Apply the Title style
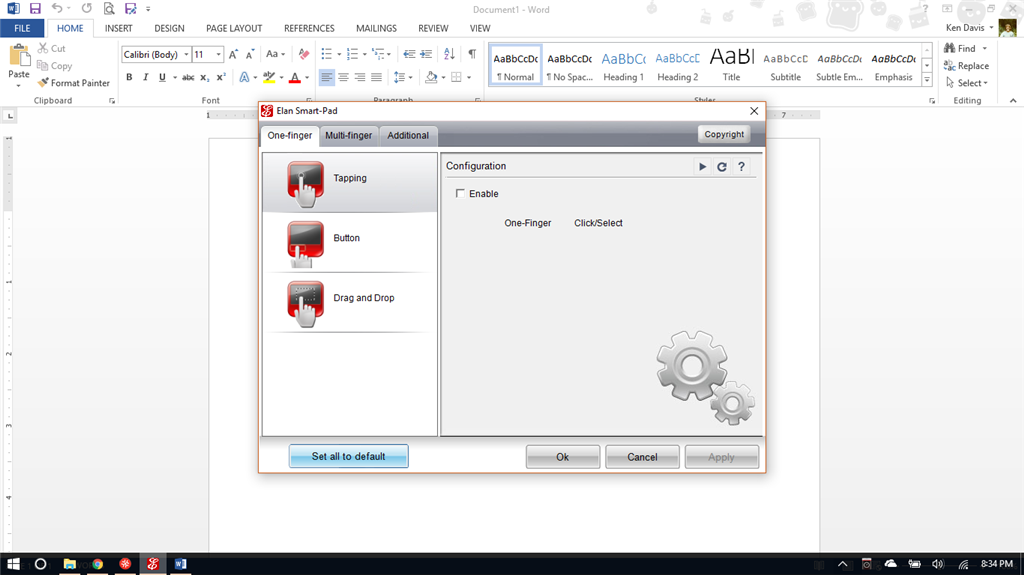Screen dimensions: 1024x575 (731, 66)
